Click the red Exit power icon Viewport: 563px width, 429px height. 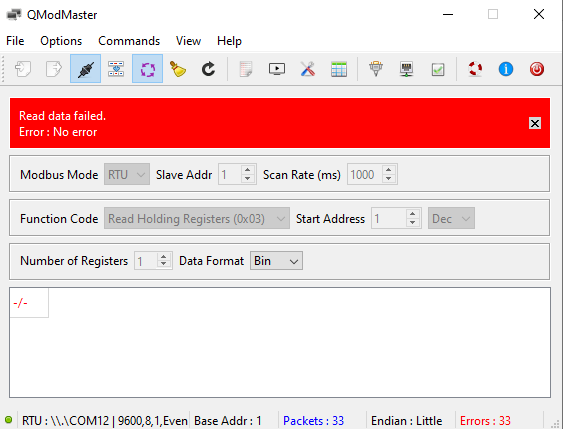pos(537,69)
